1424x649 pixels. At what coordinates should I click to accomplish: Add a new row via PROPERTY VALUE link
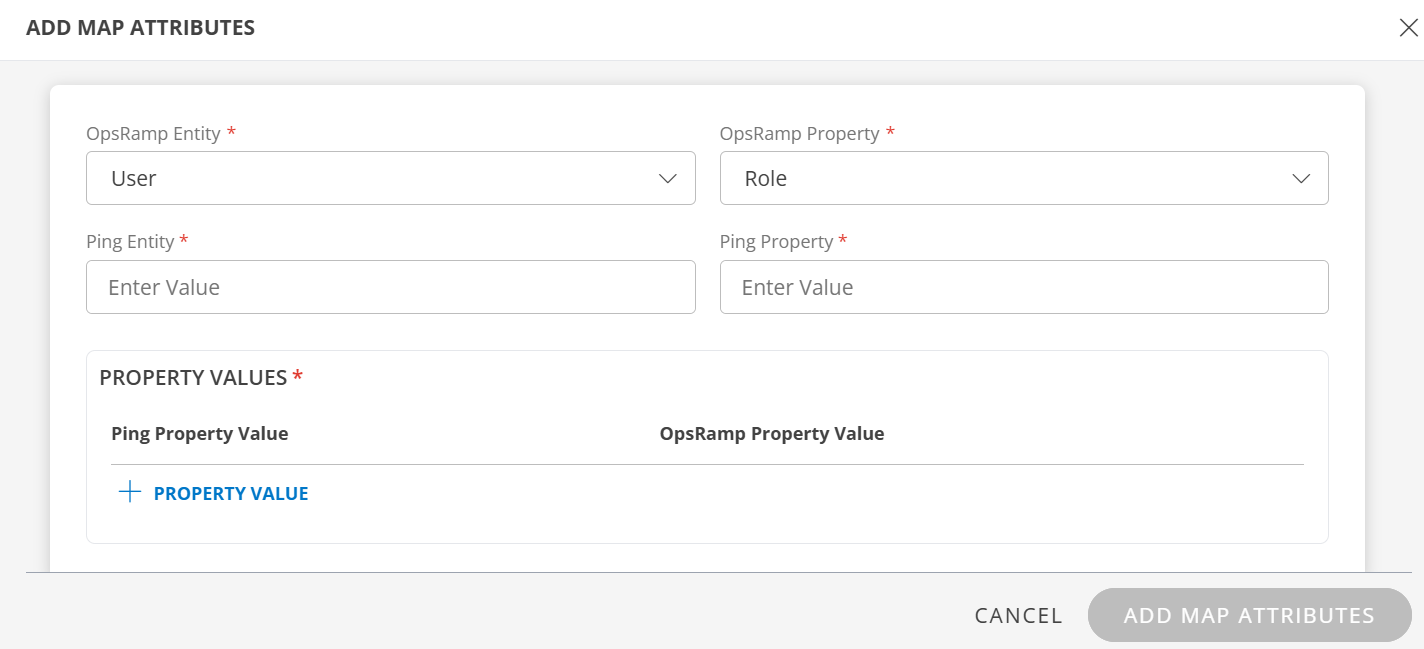tap(230, 493)
